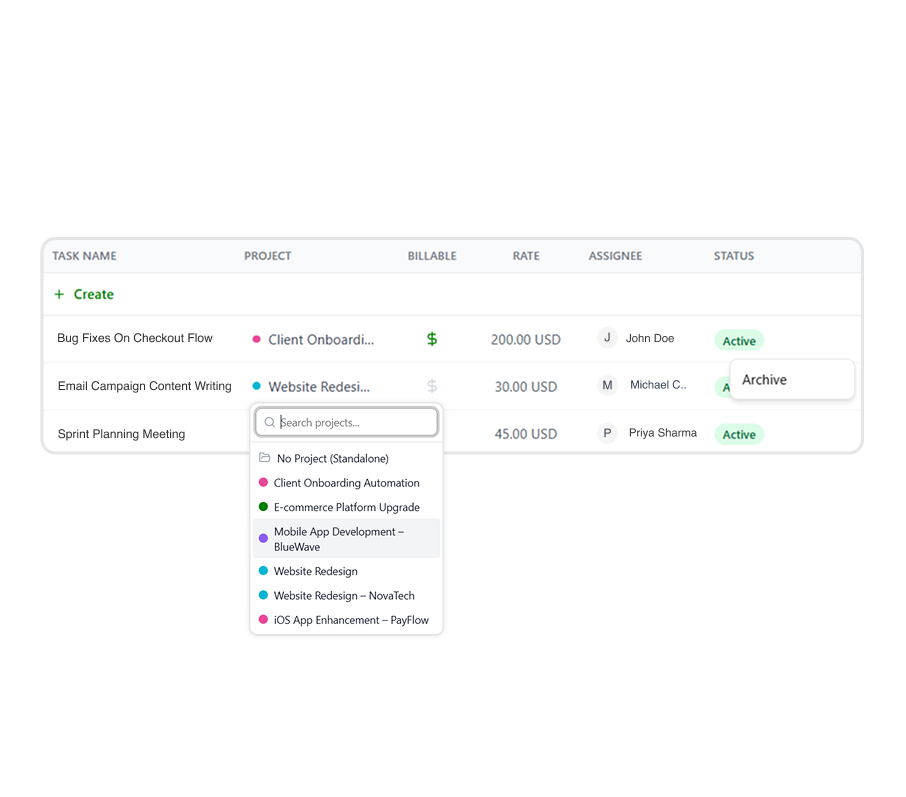Viewport: 906px width, 797px height.
Task: Click the No Project folder icon
Action: click(265, 458)
